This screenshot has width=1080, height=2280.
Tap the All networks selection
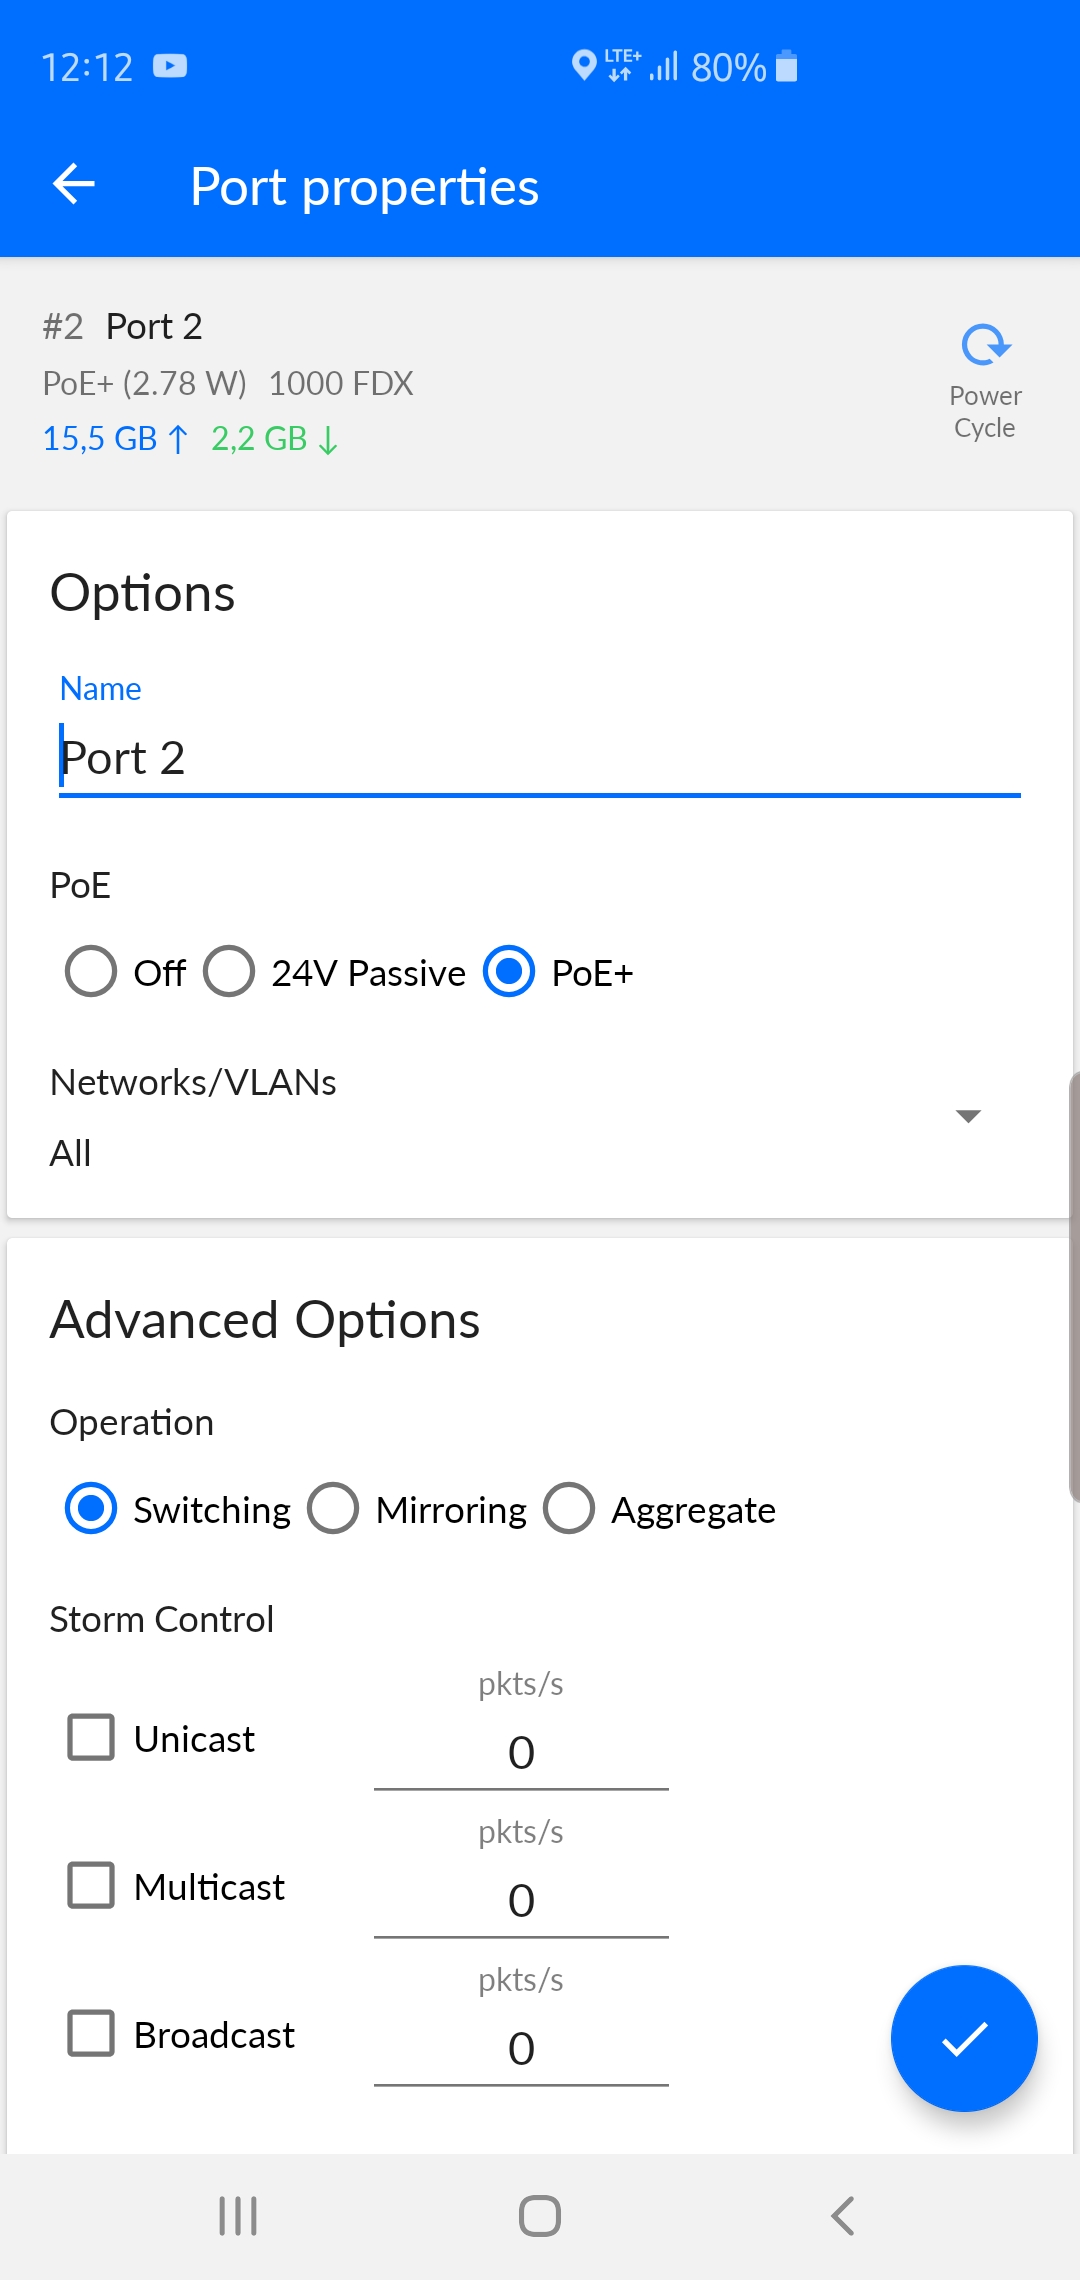[71, 1153]
